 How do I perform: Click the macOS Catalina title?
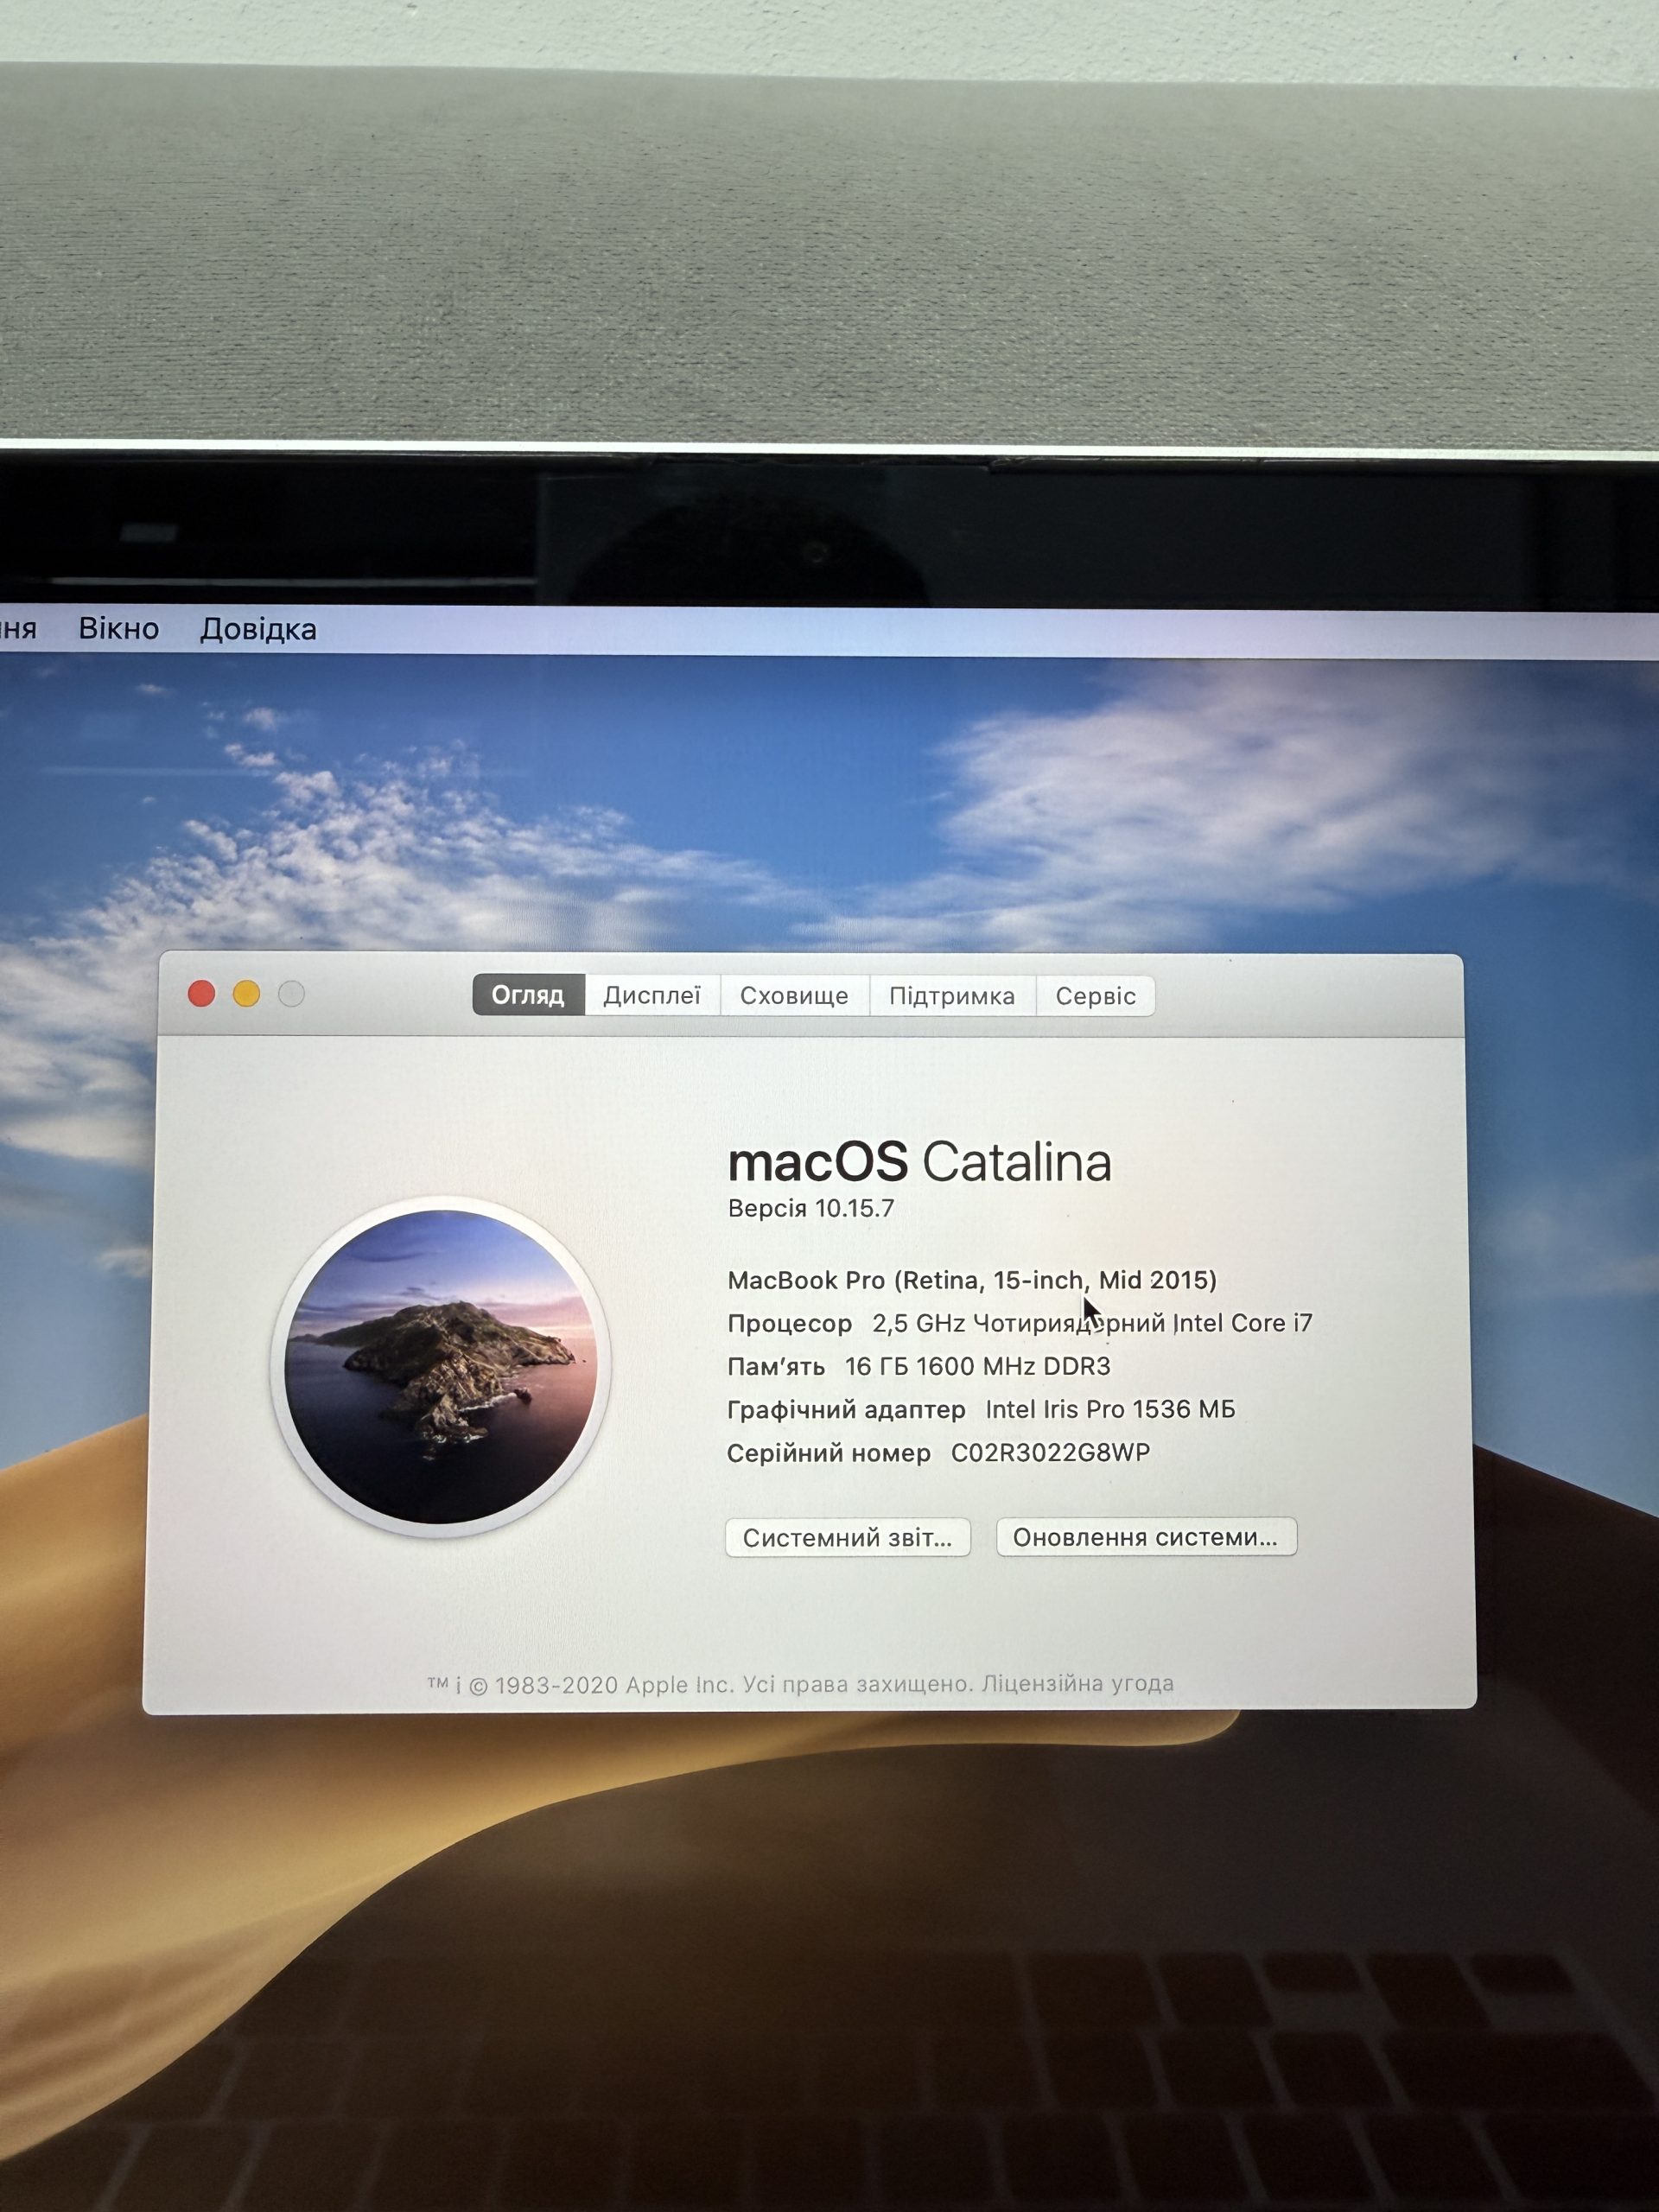[x=920, y=1162]
